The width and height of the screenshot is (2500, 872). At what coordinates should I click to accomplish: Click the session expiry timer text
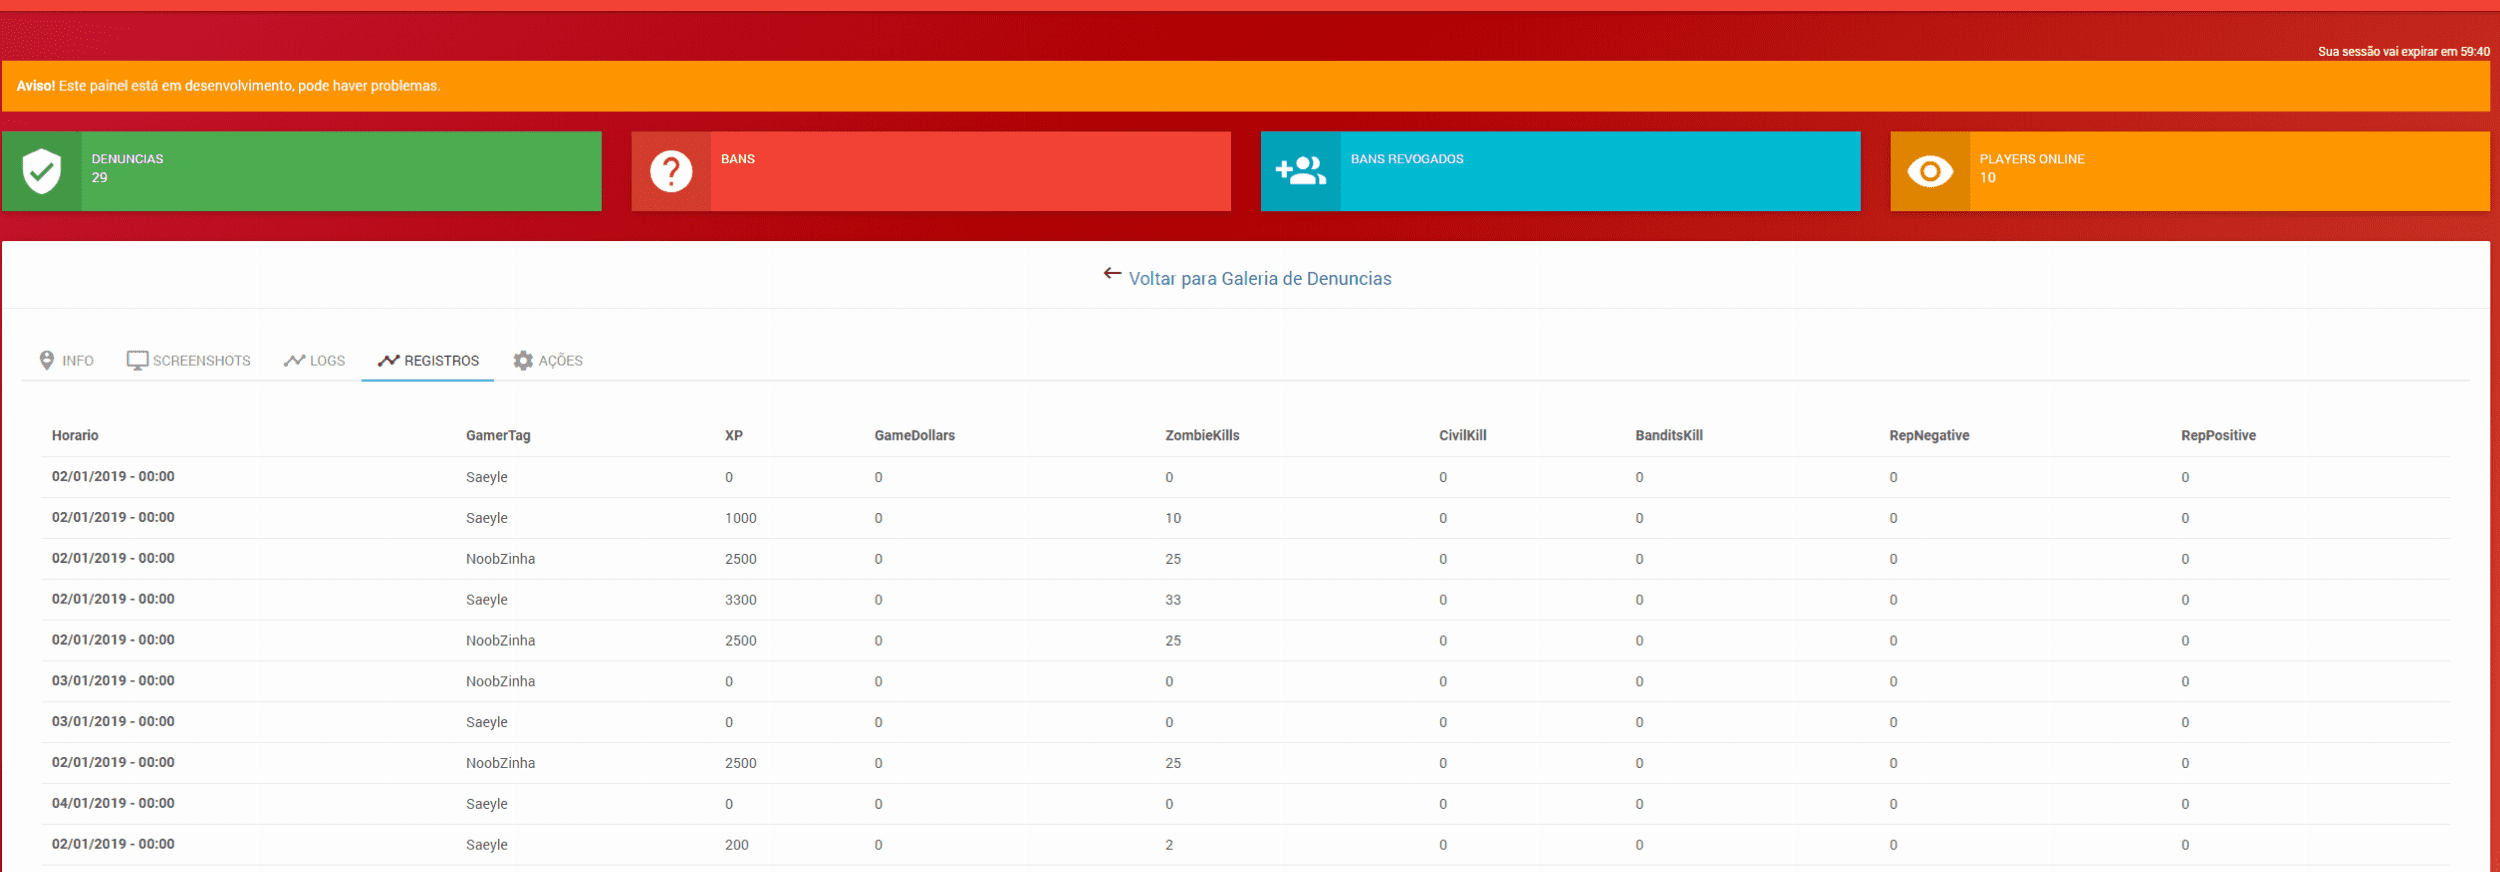coord(2404,52)
